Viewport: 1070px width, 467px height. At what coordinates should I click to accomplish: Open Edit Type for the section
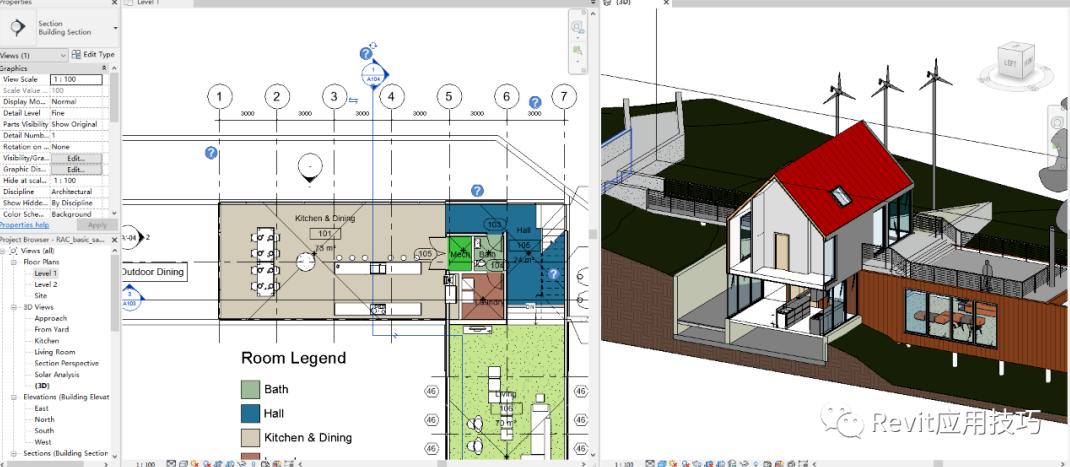tap(94, 55)
